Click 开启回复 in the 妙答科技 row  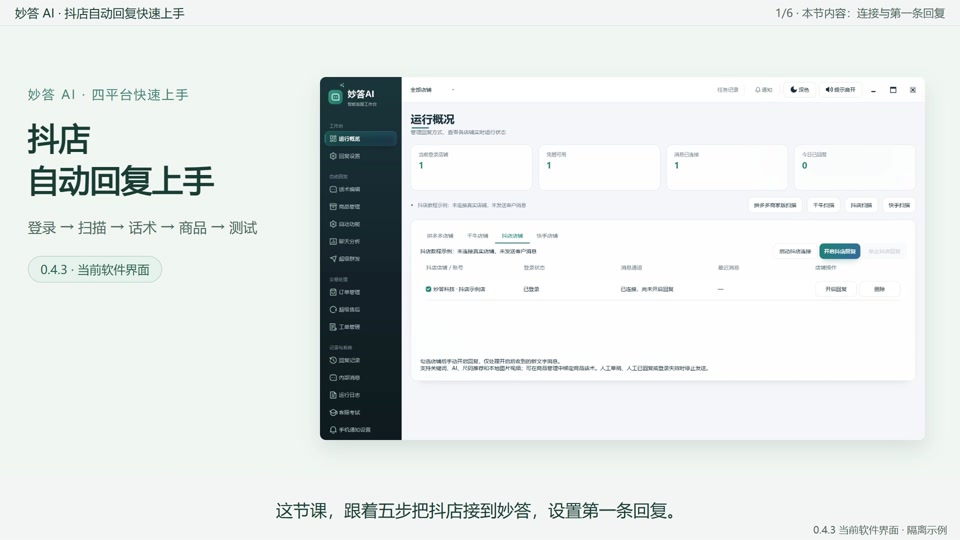click(x=836, y=289)
